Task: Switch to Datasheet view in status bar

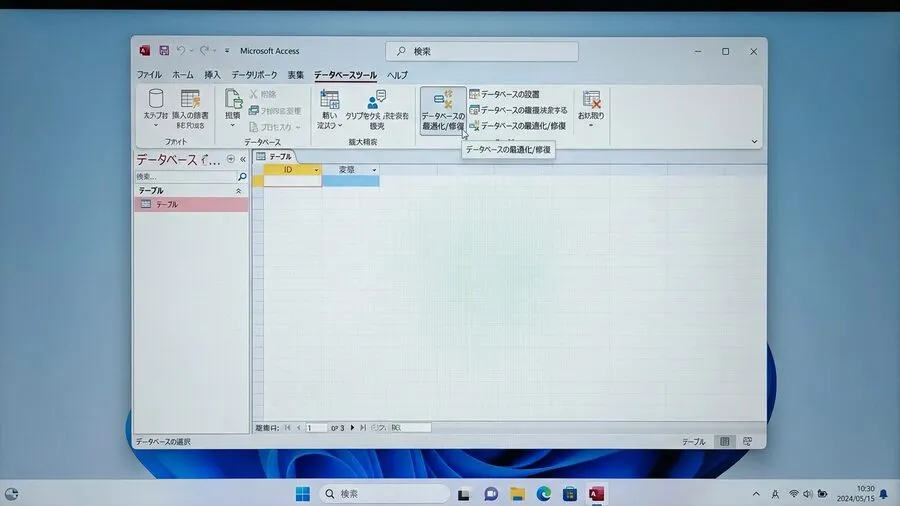Action: (725, 441)
